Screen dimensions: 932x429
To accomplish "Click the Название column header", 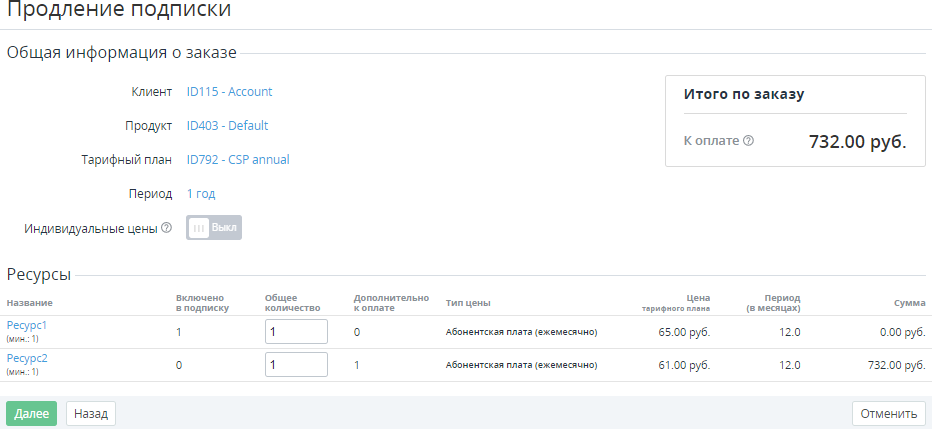I will click(30, 303).
